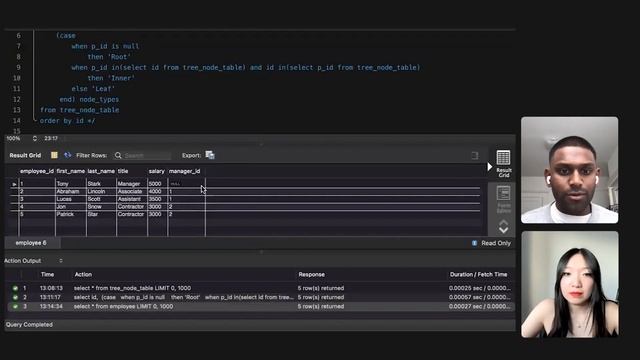Select action row 'select * from tree_node_table LIMIT 0, 1000'
This screenshot has width=640, height=360.
pos(260,288)
